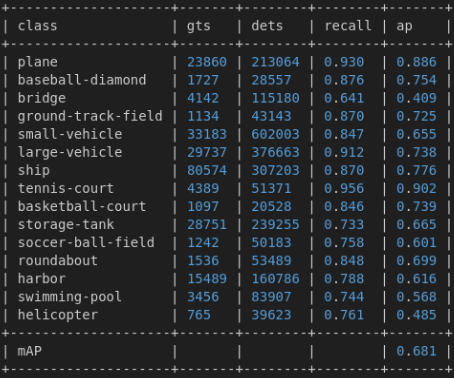Select the 'helicopter' class name

point(58,315)
